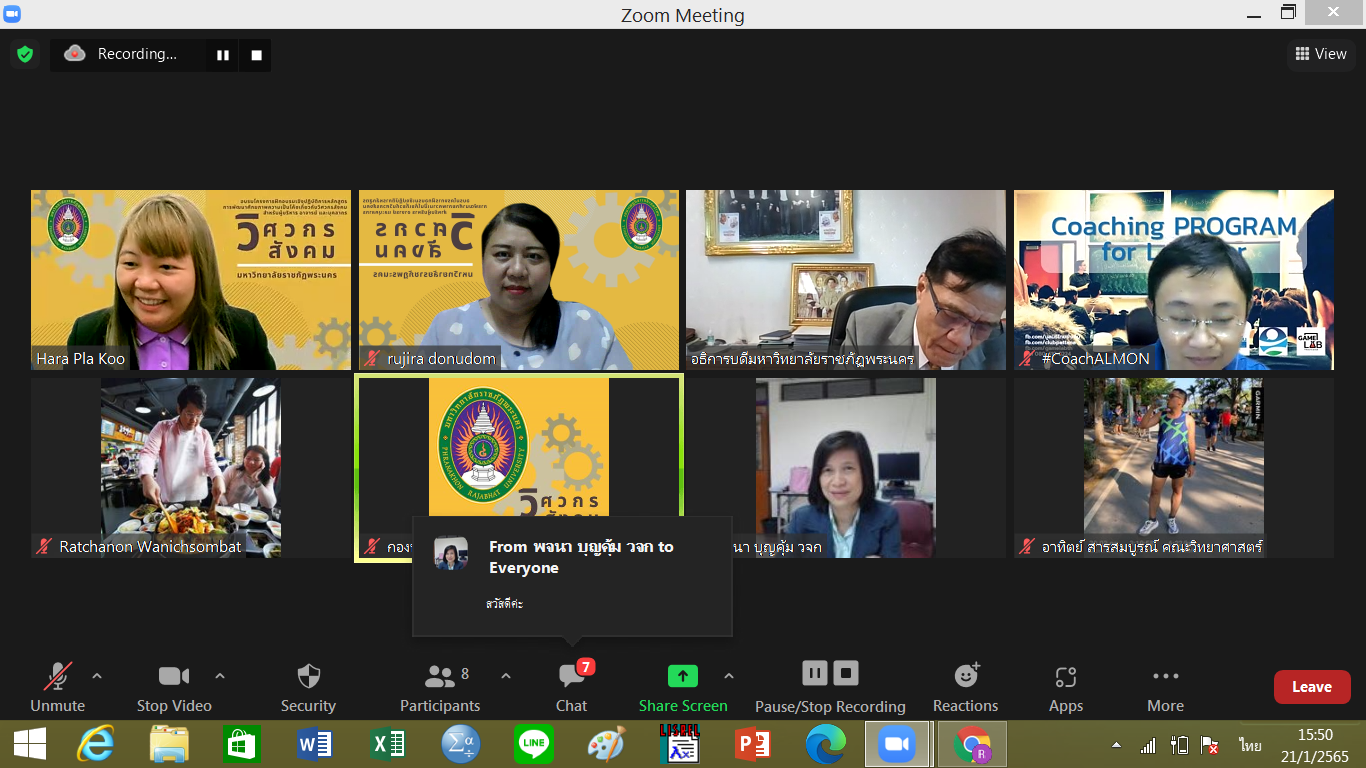Open the Windows Store taskbar icon
Image resolution: width=1366 pixels, height=768 pixels.
(x=242, y=745)
